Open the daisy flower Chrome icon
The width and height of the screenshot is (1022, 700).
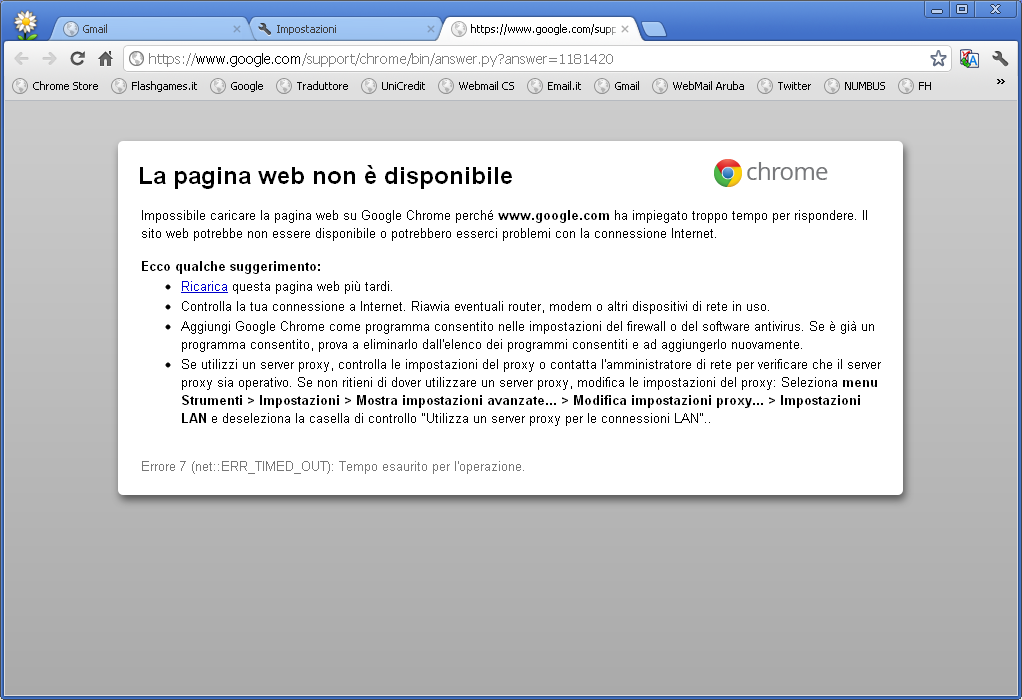pos(25,25)
